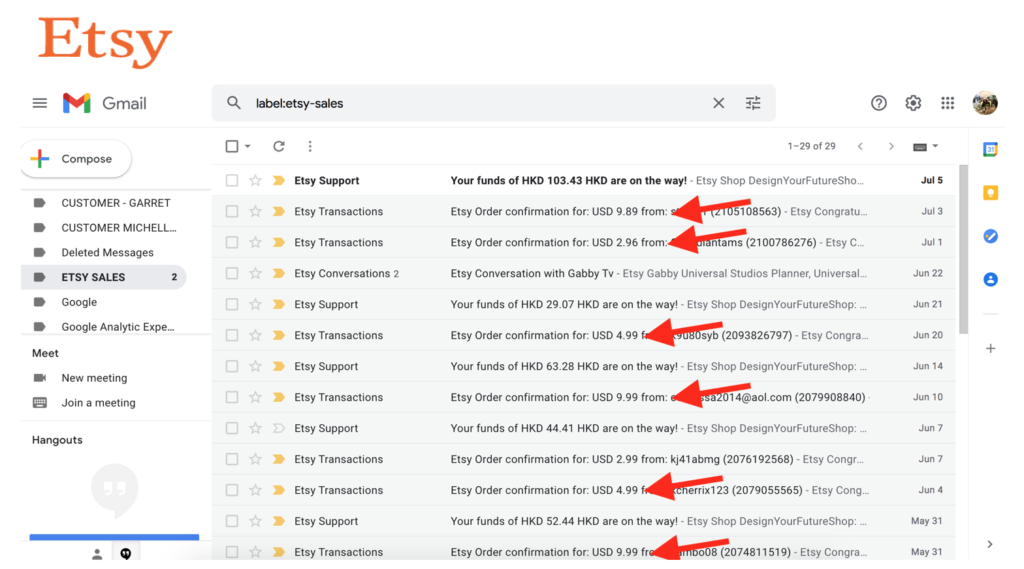The image size is (1024, 569).
Task: Open email funds of HKD 29.07
Action: (584, 304)
